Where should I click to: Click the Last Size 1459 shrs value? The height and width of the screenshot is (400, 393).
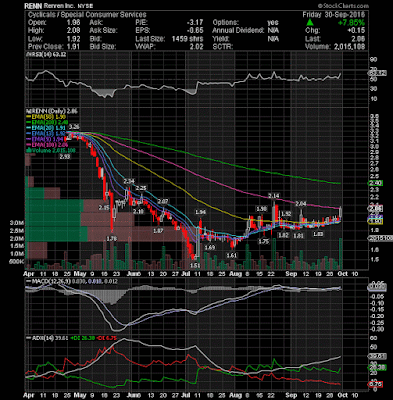click(187, 39)
